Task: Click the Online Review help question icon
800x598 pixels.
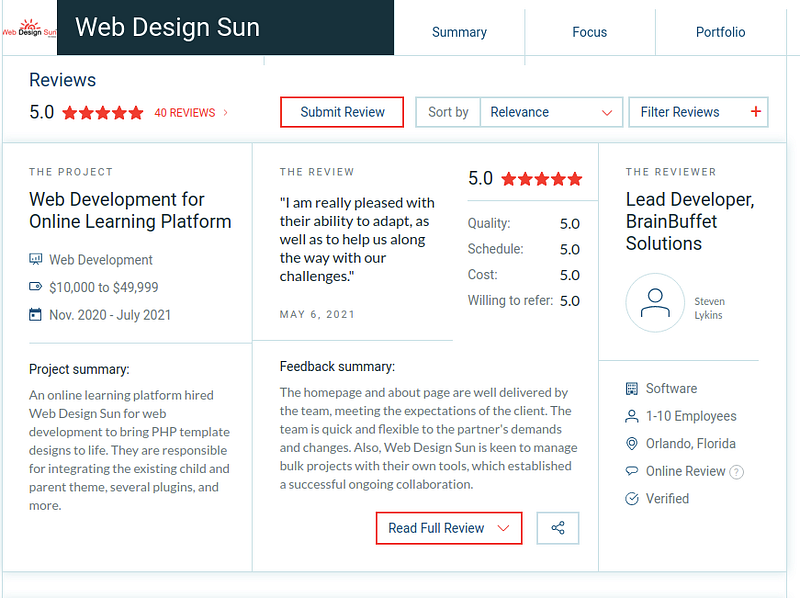Action: (737, 472)
